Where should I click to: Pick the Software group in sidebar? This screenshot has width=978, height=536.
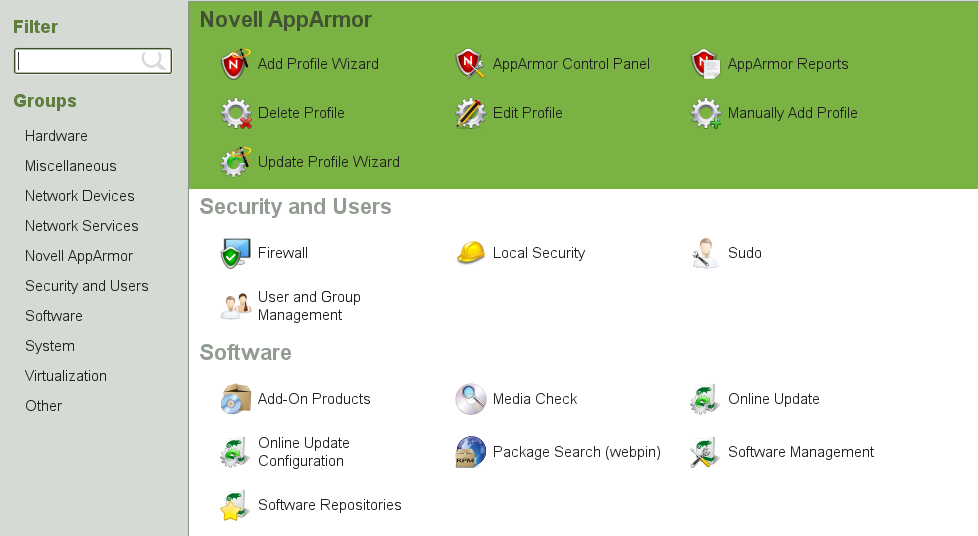(x=54, y=316)
